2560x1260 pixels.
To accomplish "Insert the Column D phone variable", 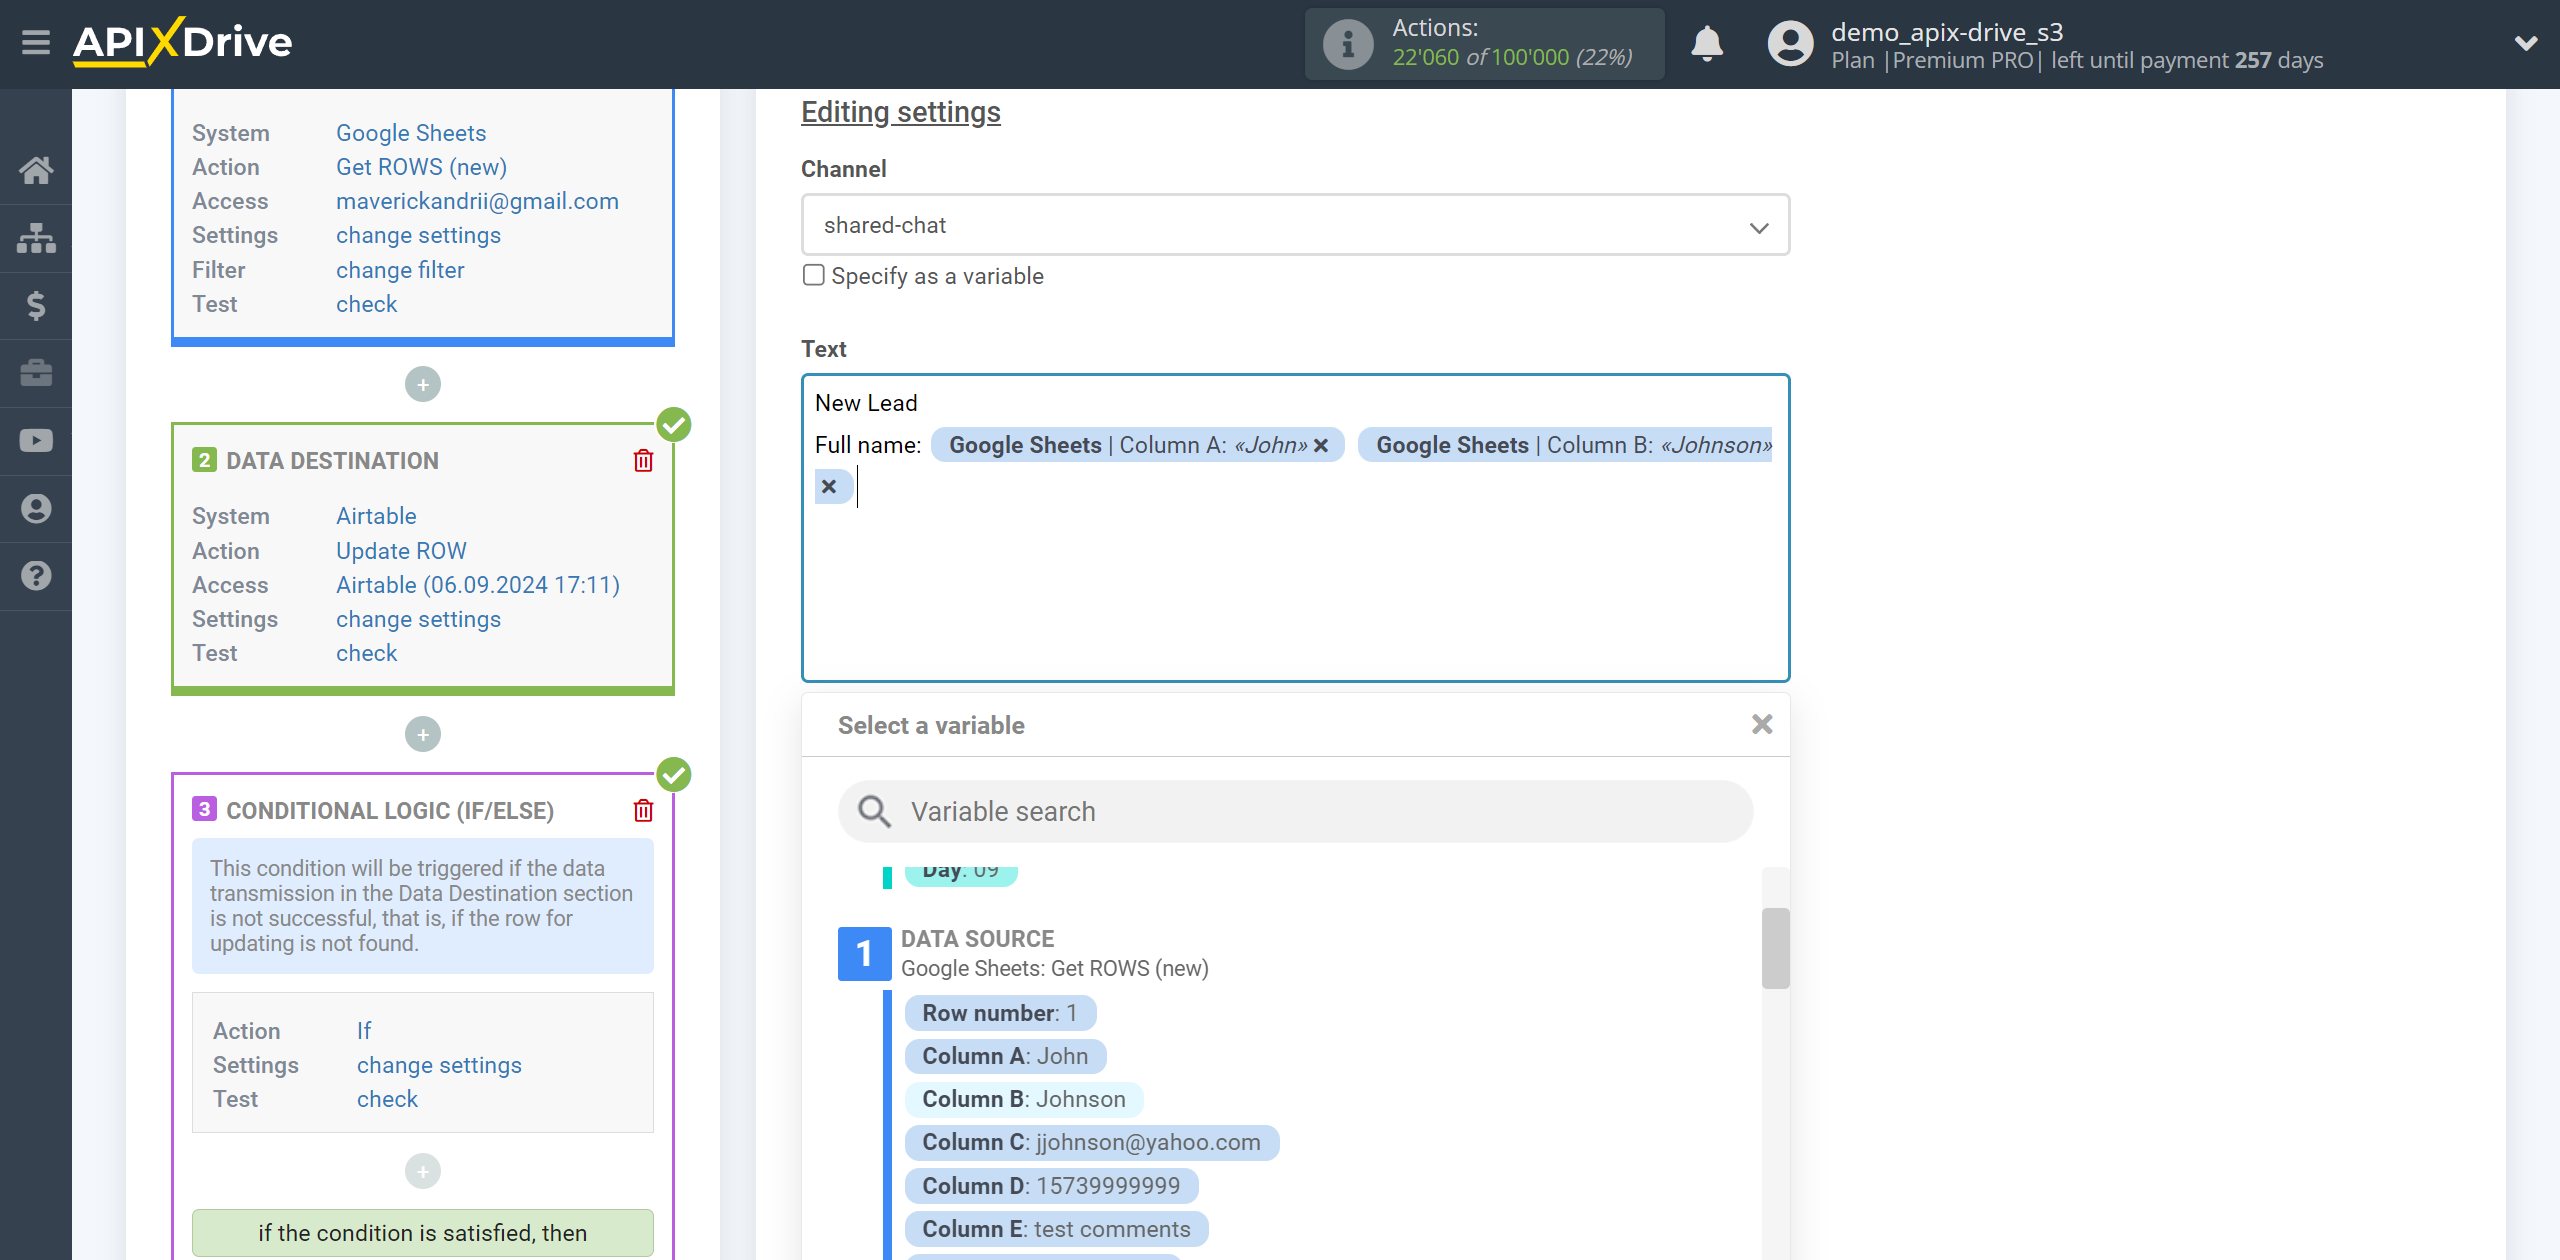I will tap(1051, 1186).
